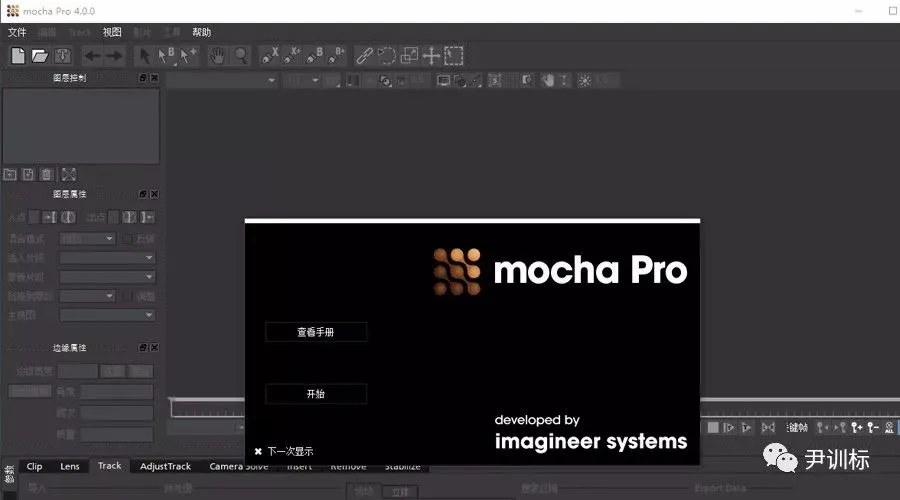Screen dimensions: 900x500
Task: Select the add X-spline (X+) tool
Action: coord(292,56)
